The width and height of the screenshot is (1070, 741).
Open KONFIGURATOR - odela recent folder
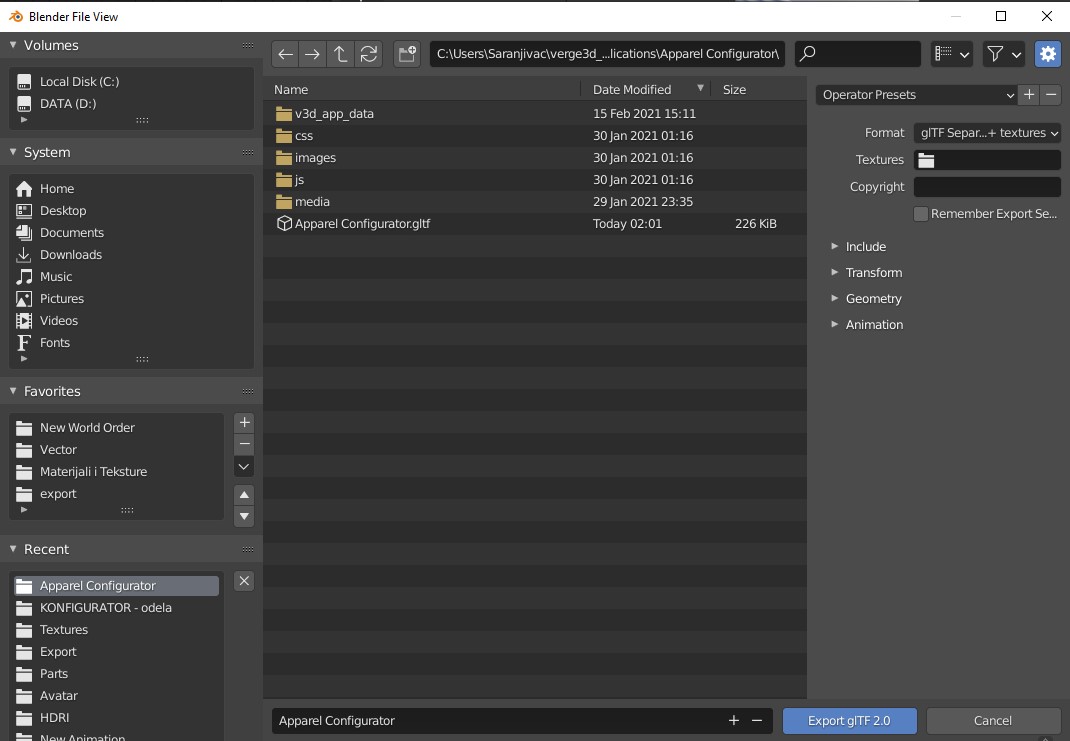116,608
